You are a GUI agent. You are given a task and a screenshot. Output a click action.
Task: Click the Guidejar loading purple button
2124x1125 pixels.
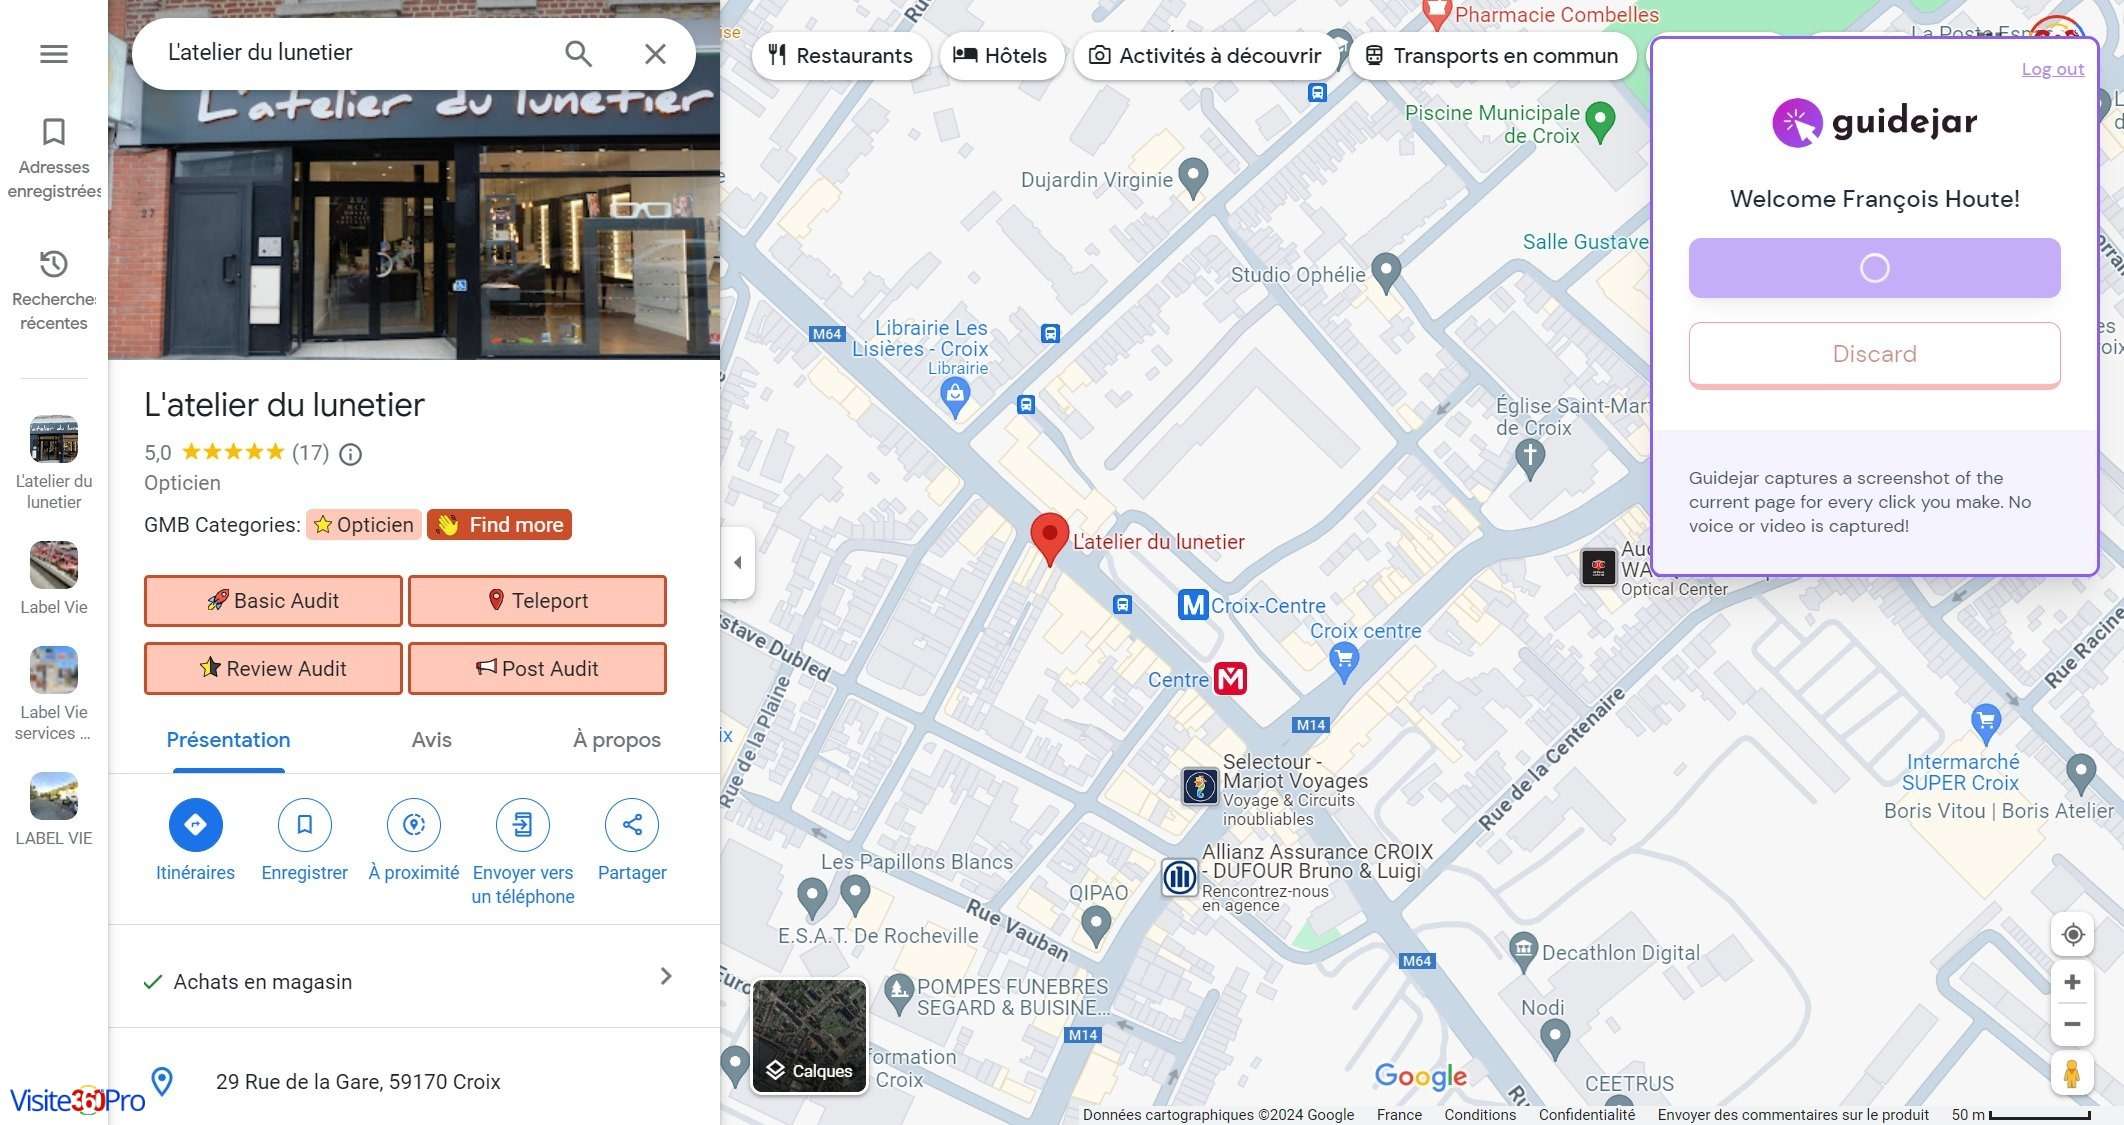(1874, 268)
